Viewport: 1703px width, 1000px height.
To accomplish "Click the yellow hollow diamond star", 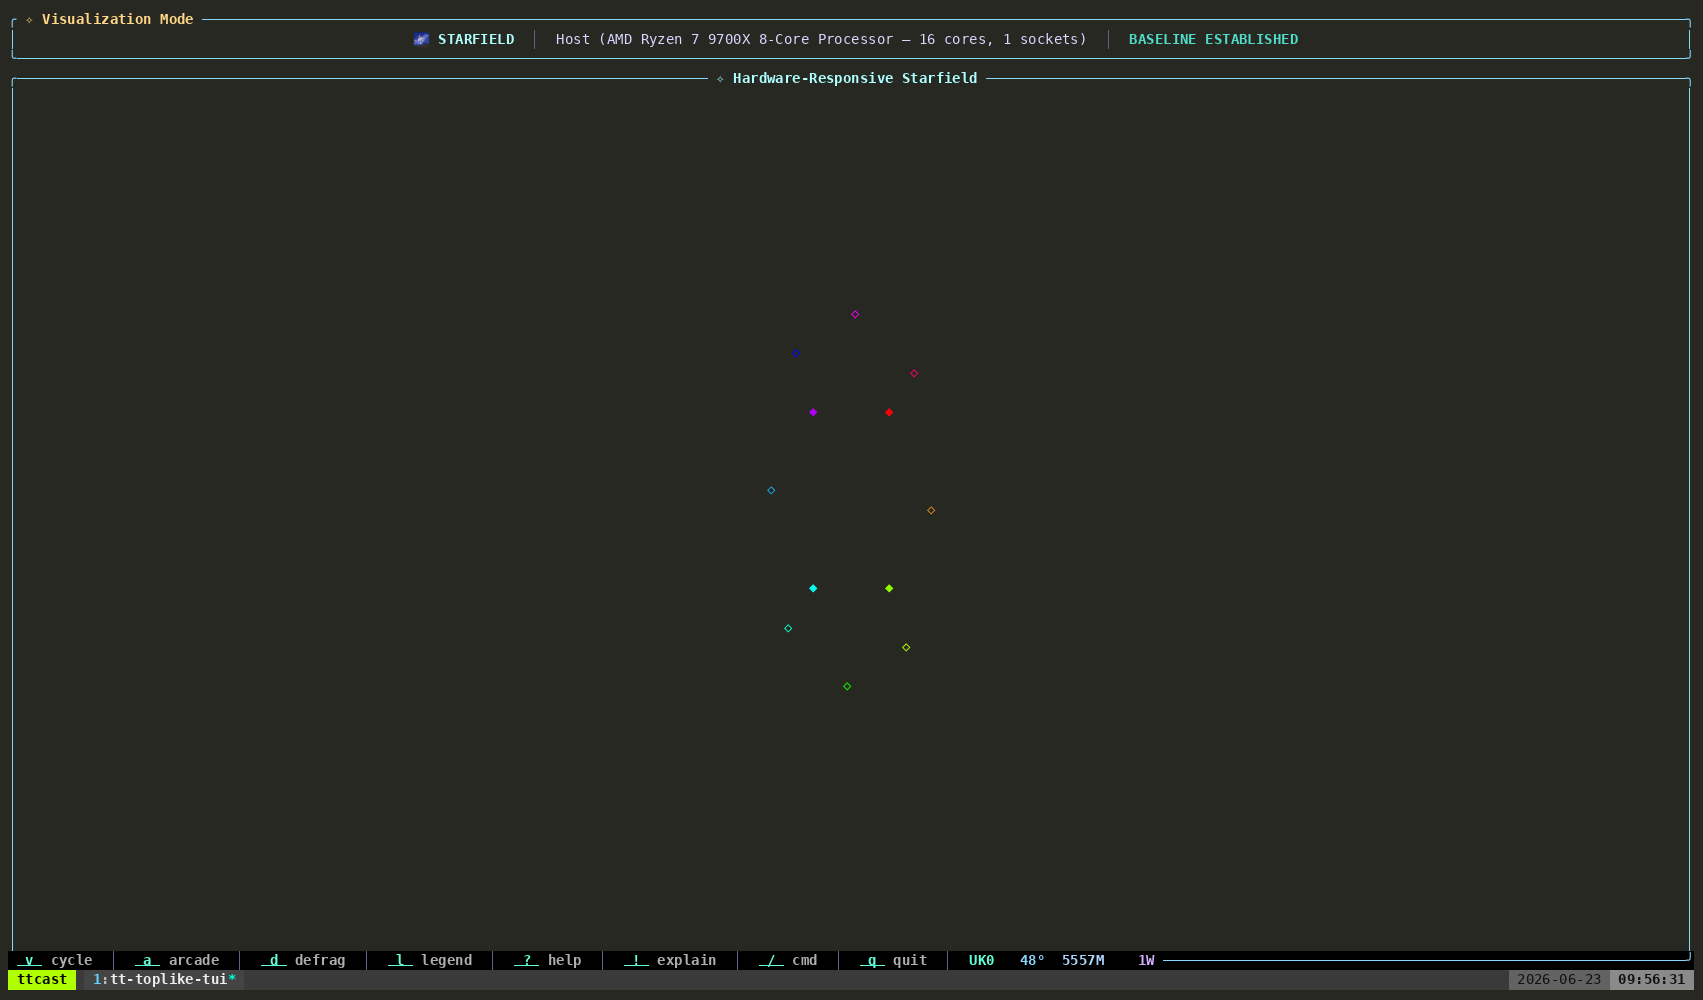I will click(x=906, y=647).
